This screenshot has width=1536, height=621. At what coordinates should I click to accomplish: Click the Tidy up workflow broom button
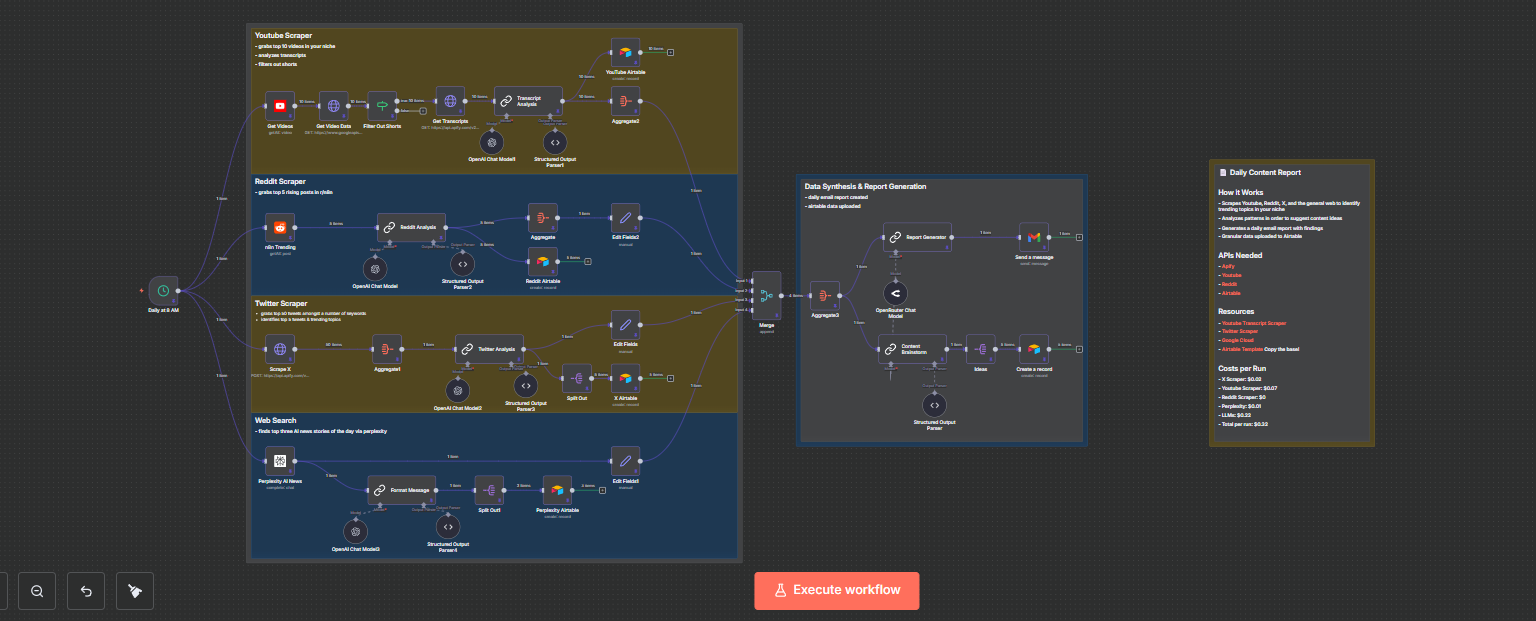[135, 591]
